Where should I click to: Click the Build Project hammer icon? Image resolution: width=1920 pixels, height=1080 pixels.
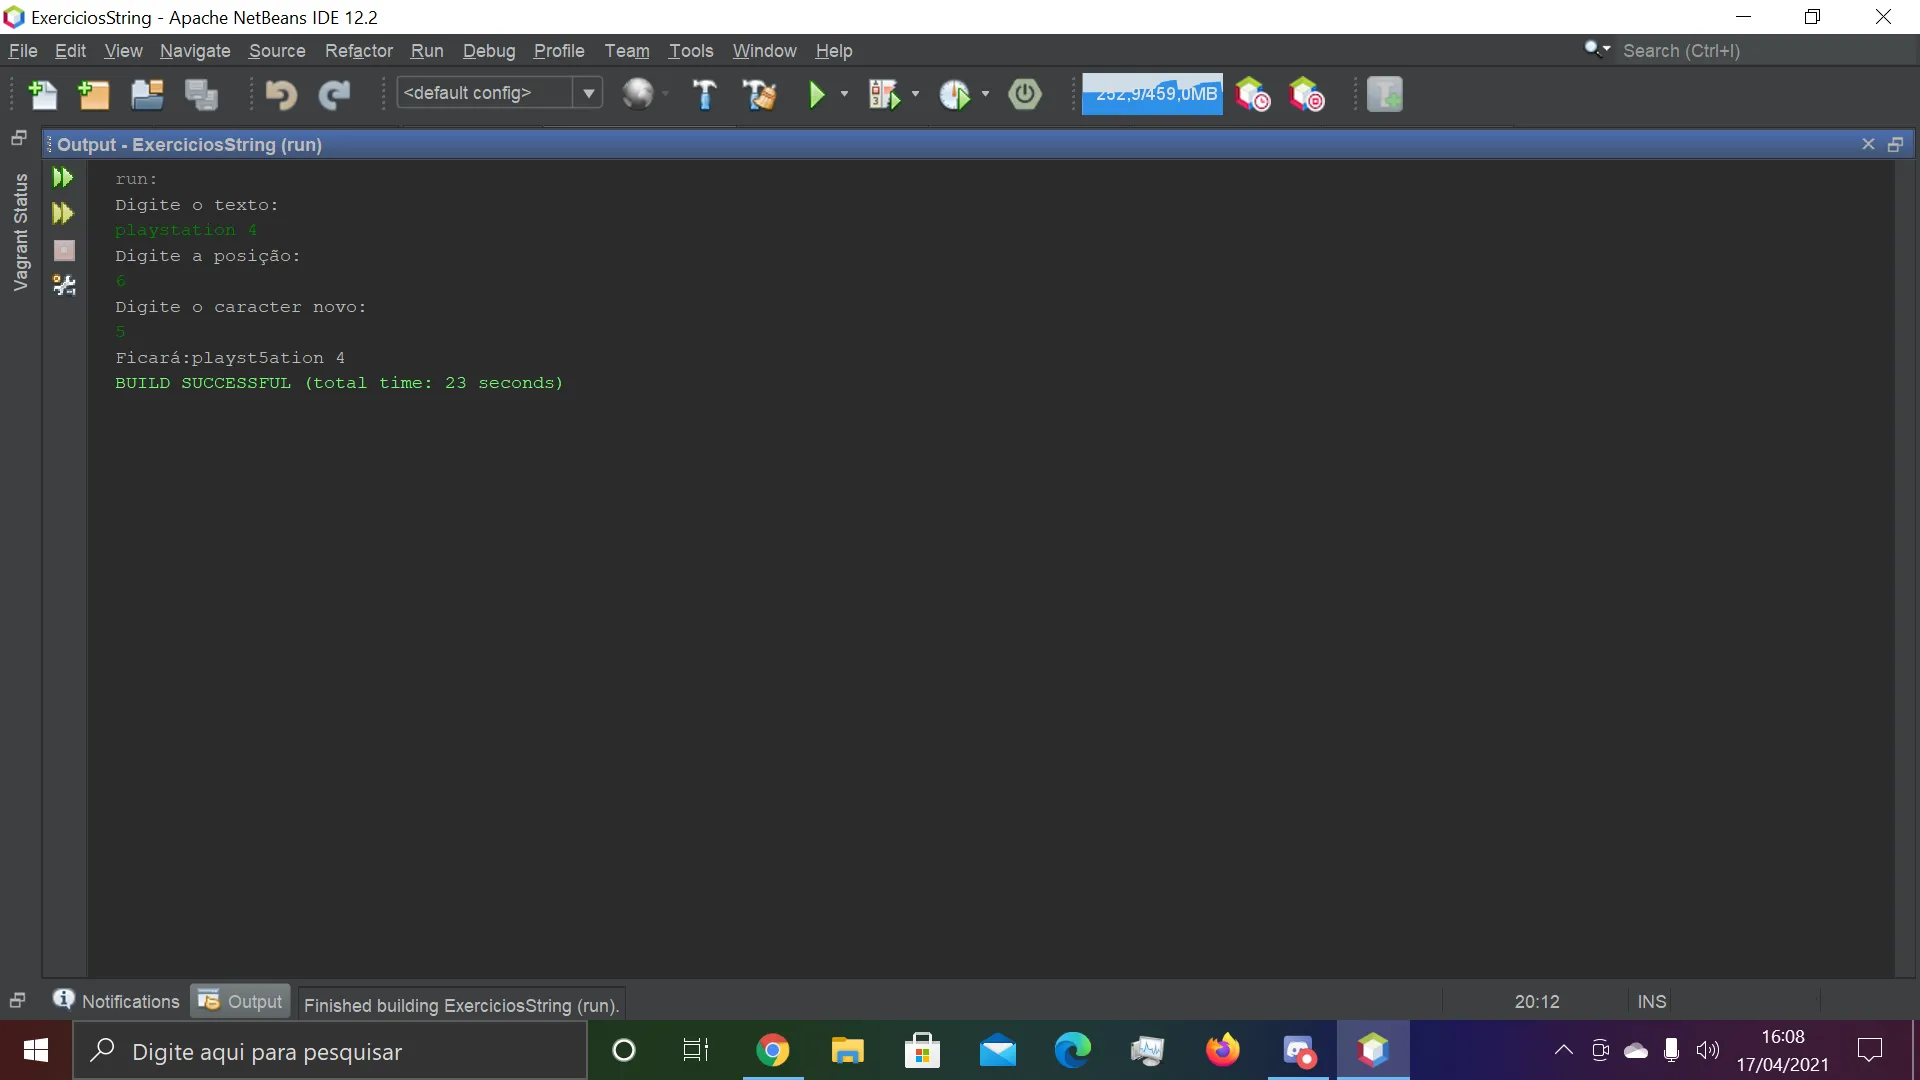(705, 94)
